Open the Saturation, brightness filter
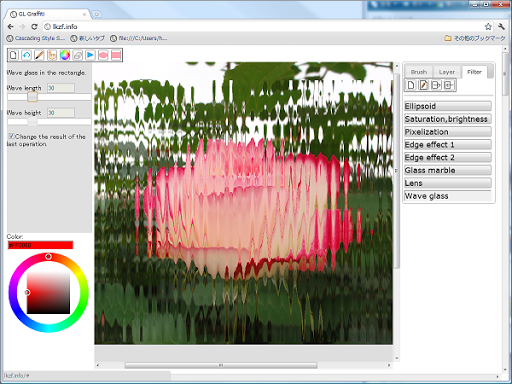512x384 pixels. coord(448,119)
